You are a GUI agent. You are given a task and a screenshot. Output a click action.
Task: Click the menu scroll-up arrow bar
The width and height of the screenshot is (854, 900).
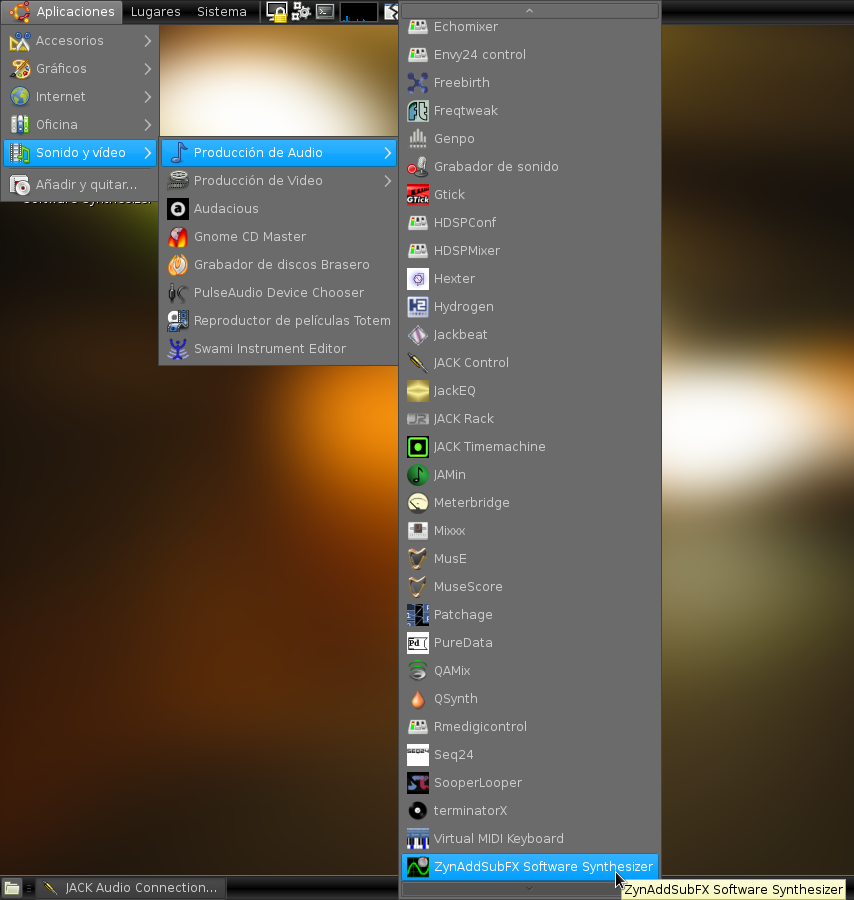[x=530, y=10]
